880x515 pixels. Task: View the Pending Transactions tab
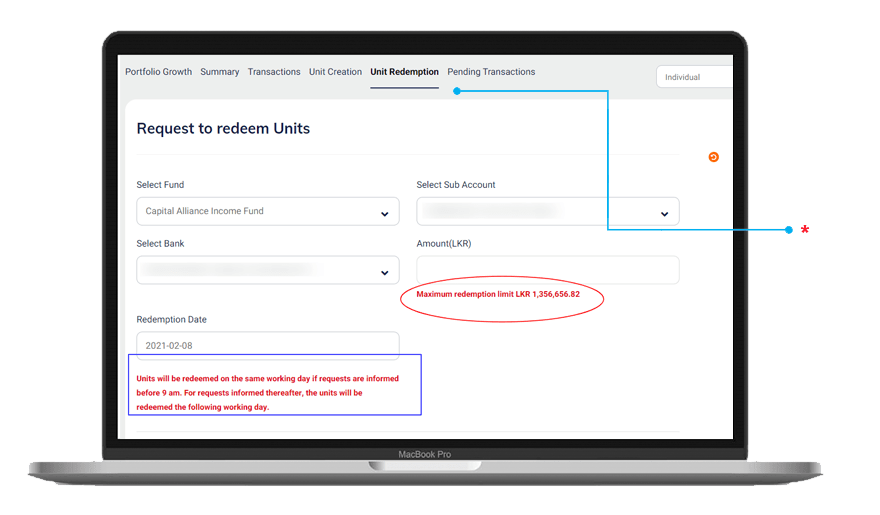tap(491, 72)
